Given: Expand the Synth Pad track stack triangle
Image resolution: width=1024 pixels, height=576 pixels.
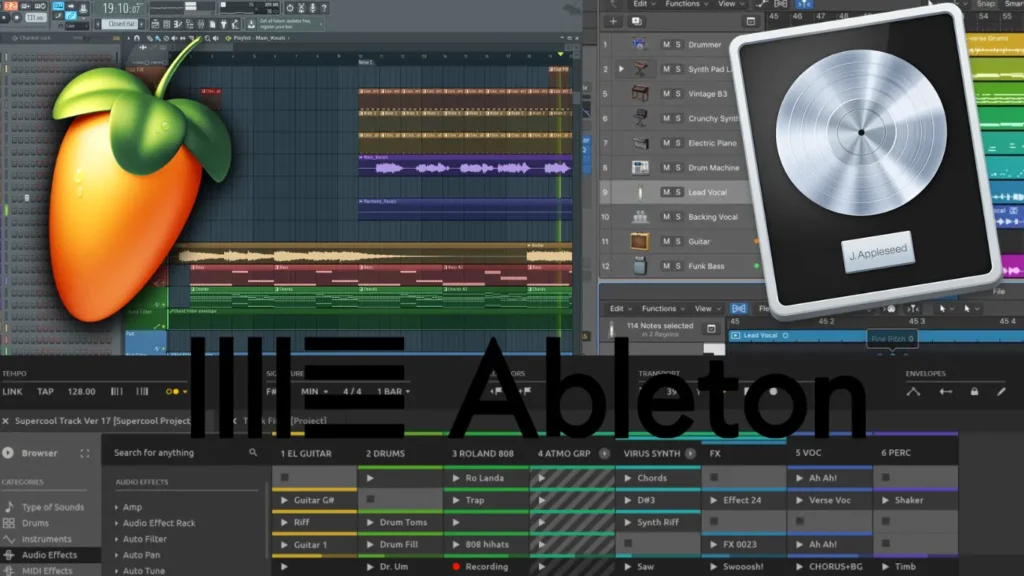Looking at the screenshot, I should point(621,69).
